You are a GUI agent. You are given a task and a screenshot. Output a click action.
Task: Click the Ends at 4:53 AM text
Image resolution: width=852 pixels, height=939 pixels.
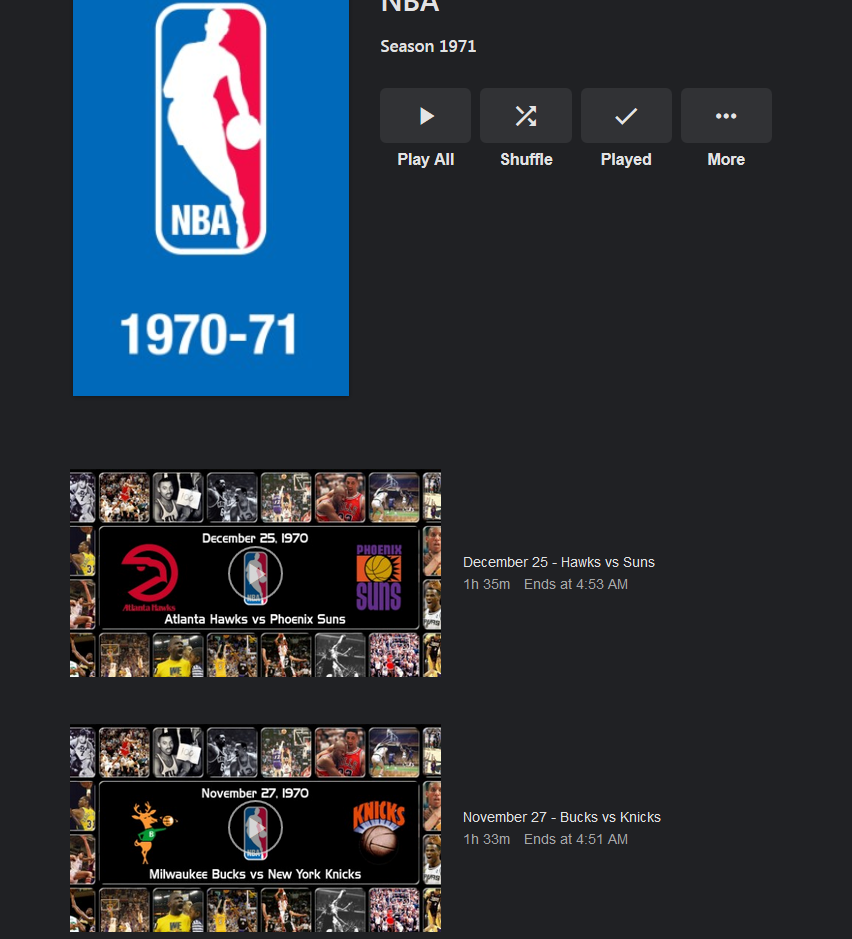click(x=576, y=584)
